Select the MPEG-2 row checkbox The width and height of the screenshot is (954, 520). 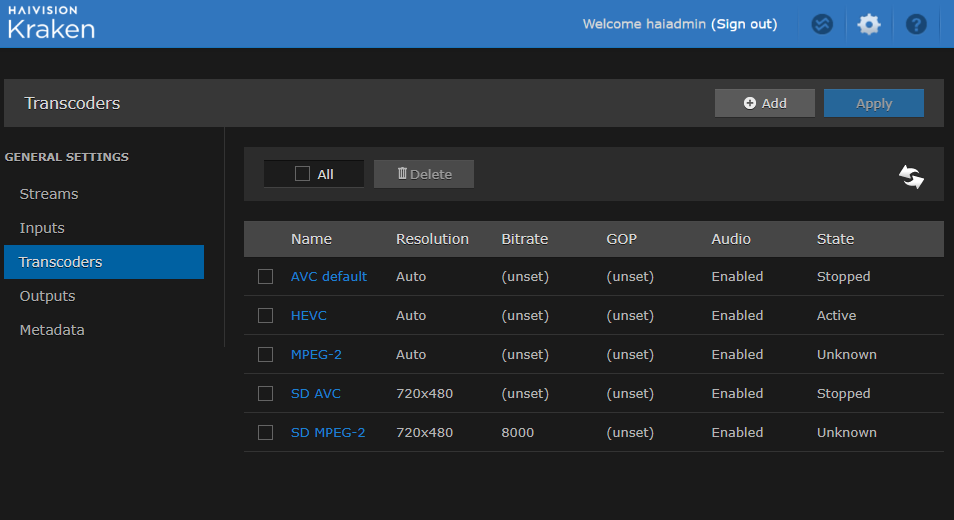click(265, 355)
